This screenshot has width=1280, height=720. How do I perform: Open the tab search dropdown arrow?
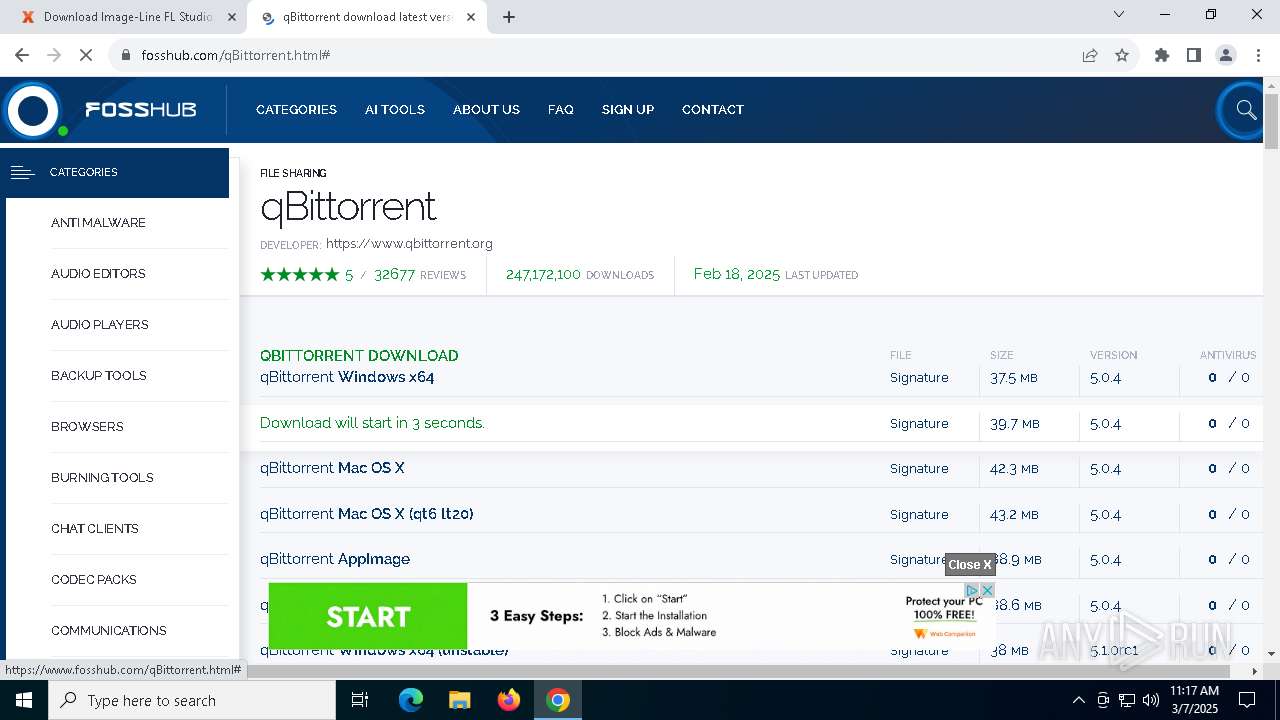(1119, 14)
